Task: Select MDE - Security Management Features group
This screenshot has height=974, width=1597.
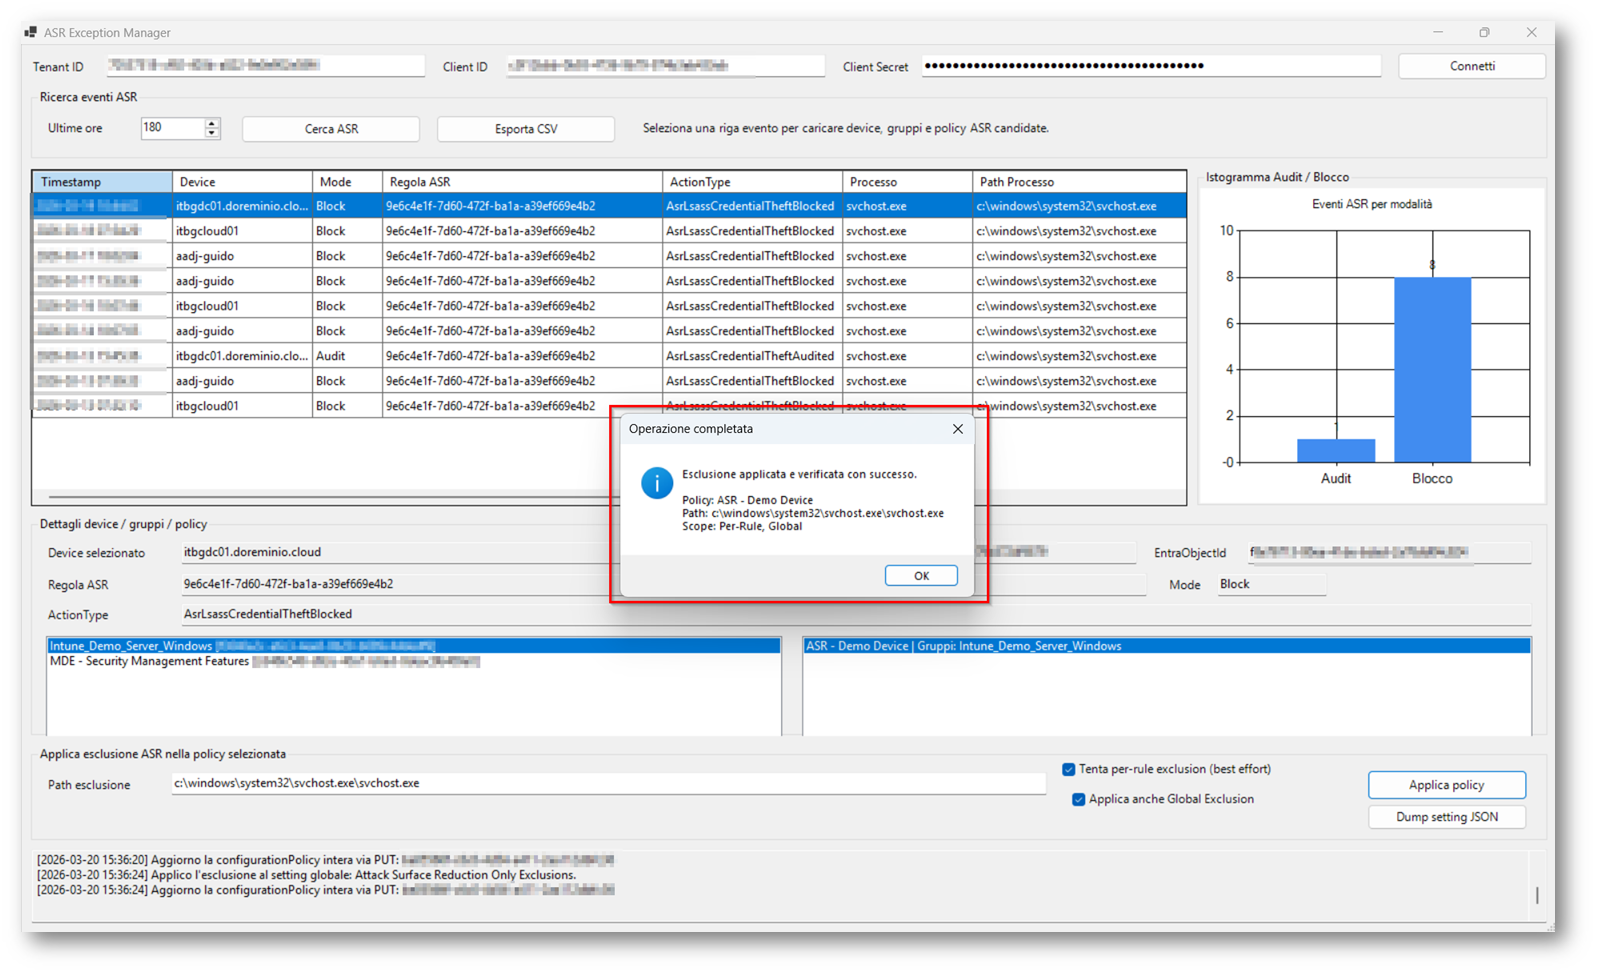Action: (150, 662)
